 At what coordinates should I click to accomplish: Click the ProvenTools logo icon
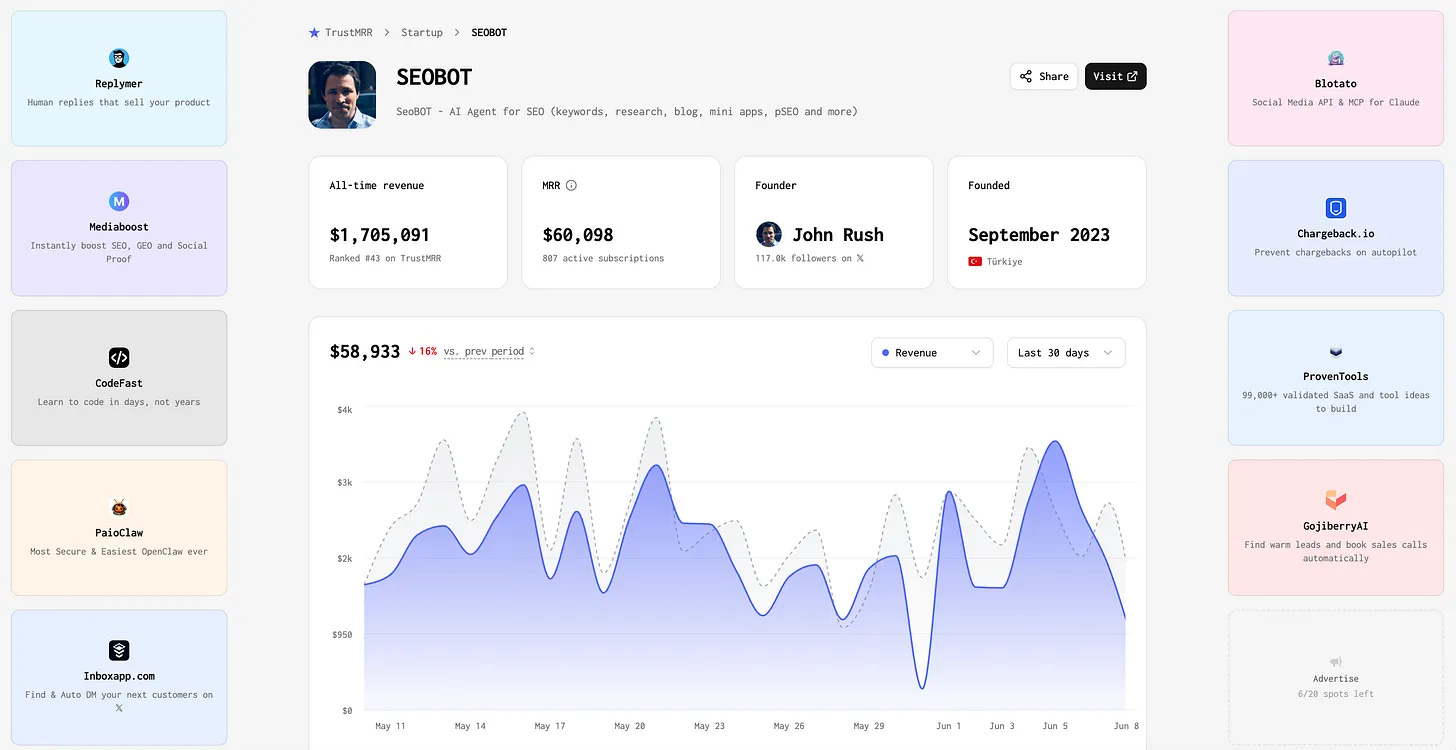(x=1336, y=352)
